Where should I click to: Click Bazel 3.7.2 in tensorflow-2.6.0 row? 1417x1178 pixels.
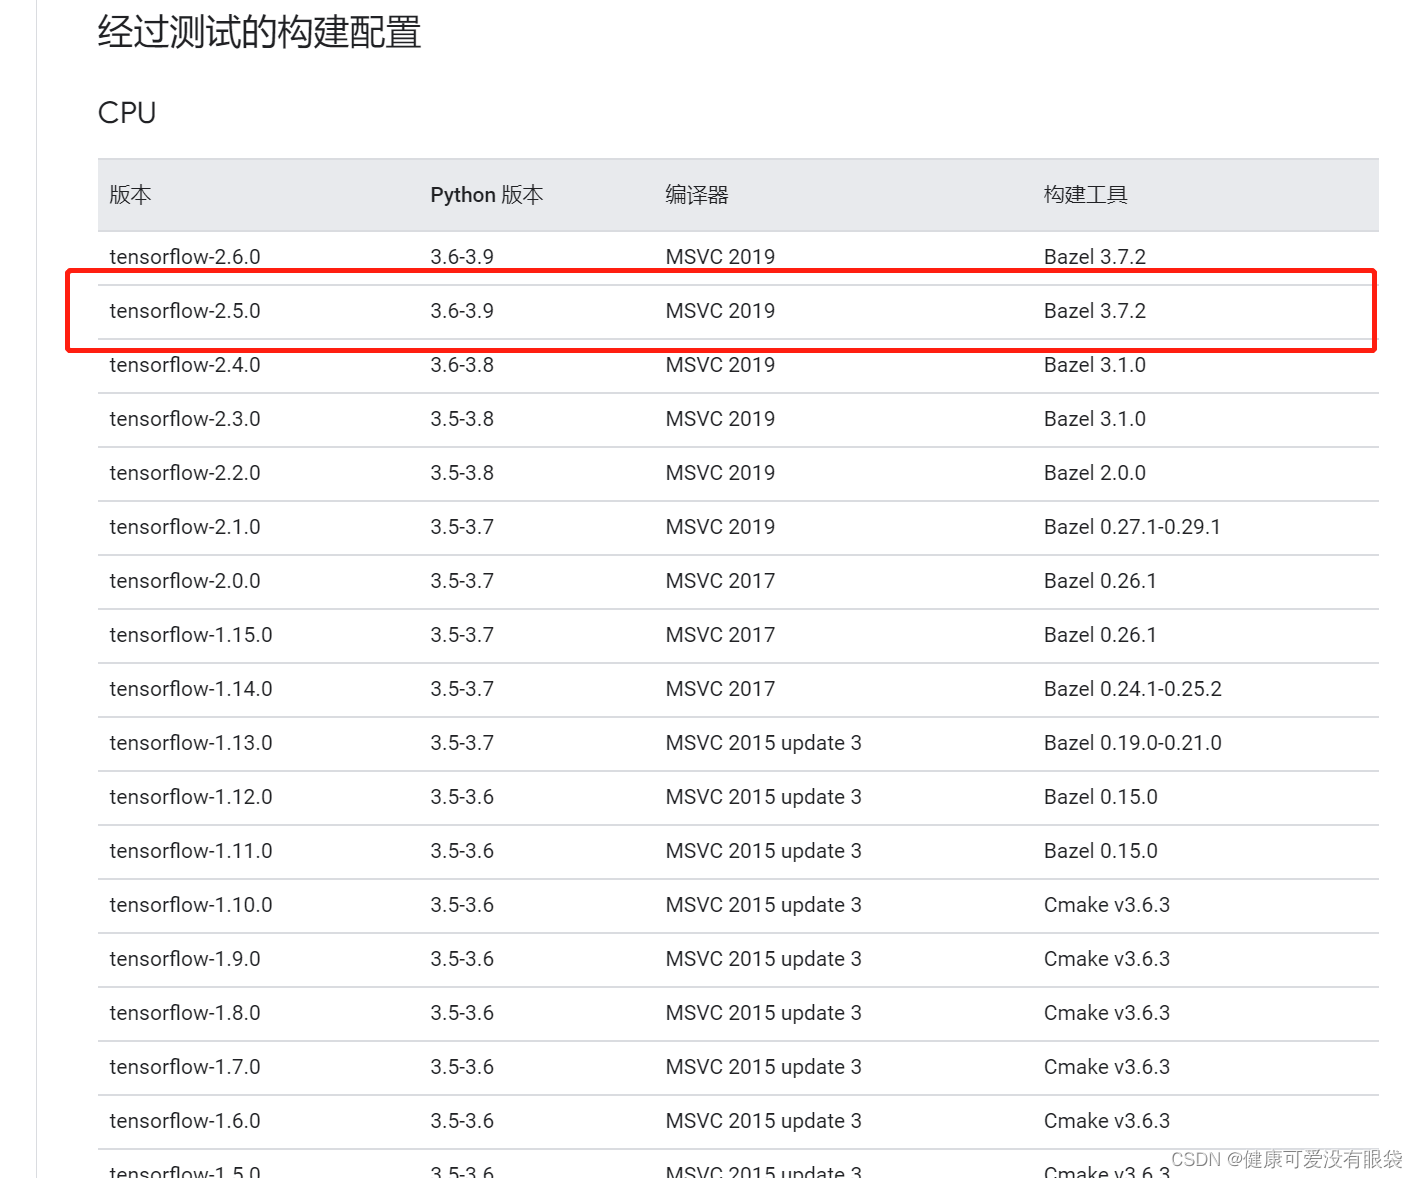[1095, 257]
